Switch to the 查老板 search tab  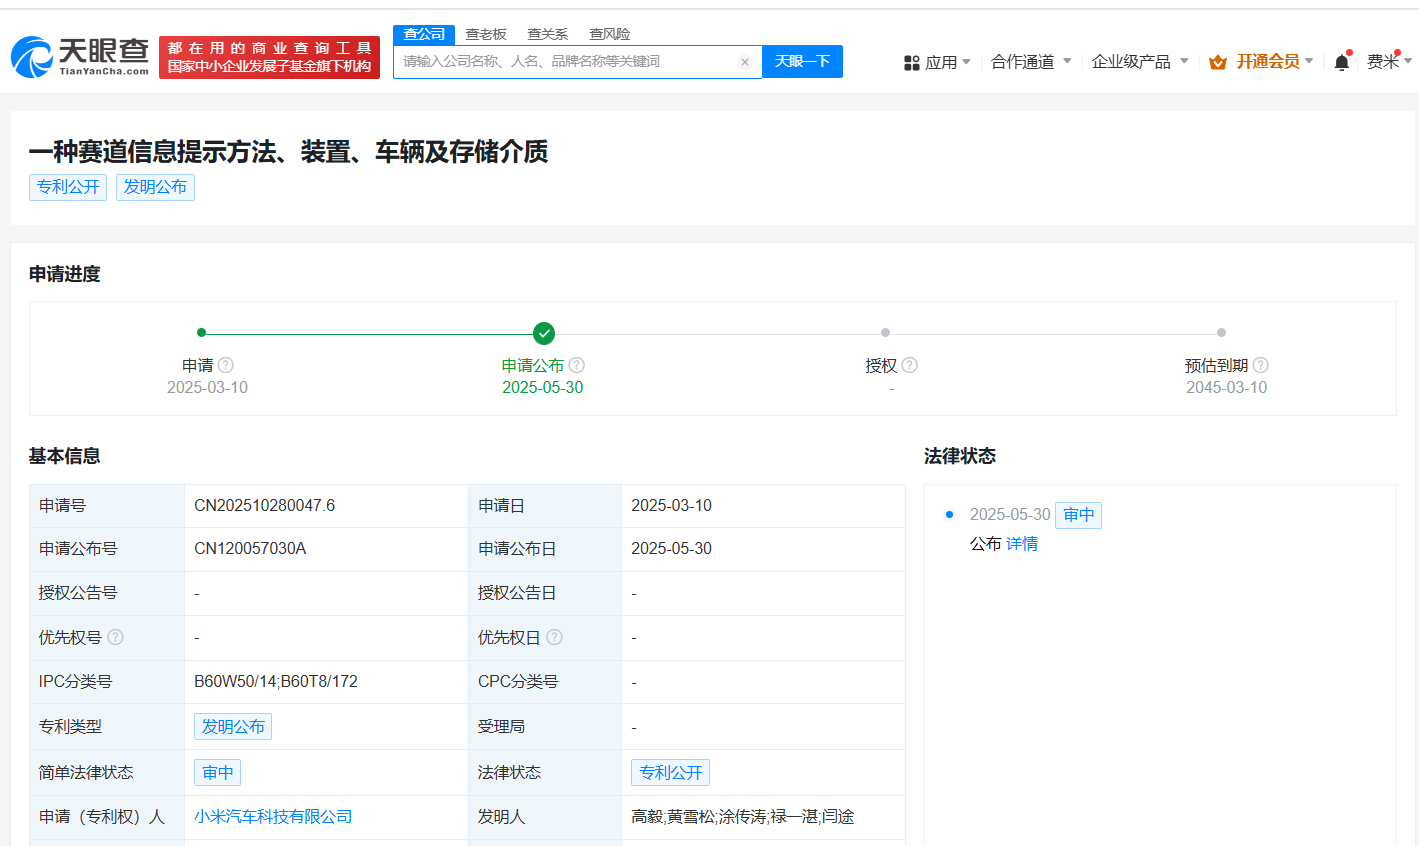click(x=486, y=34)
